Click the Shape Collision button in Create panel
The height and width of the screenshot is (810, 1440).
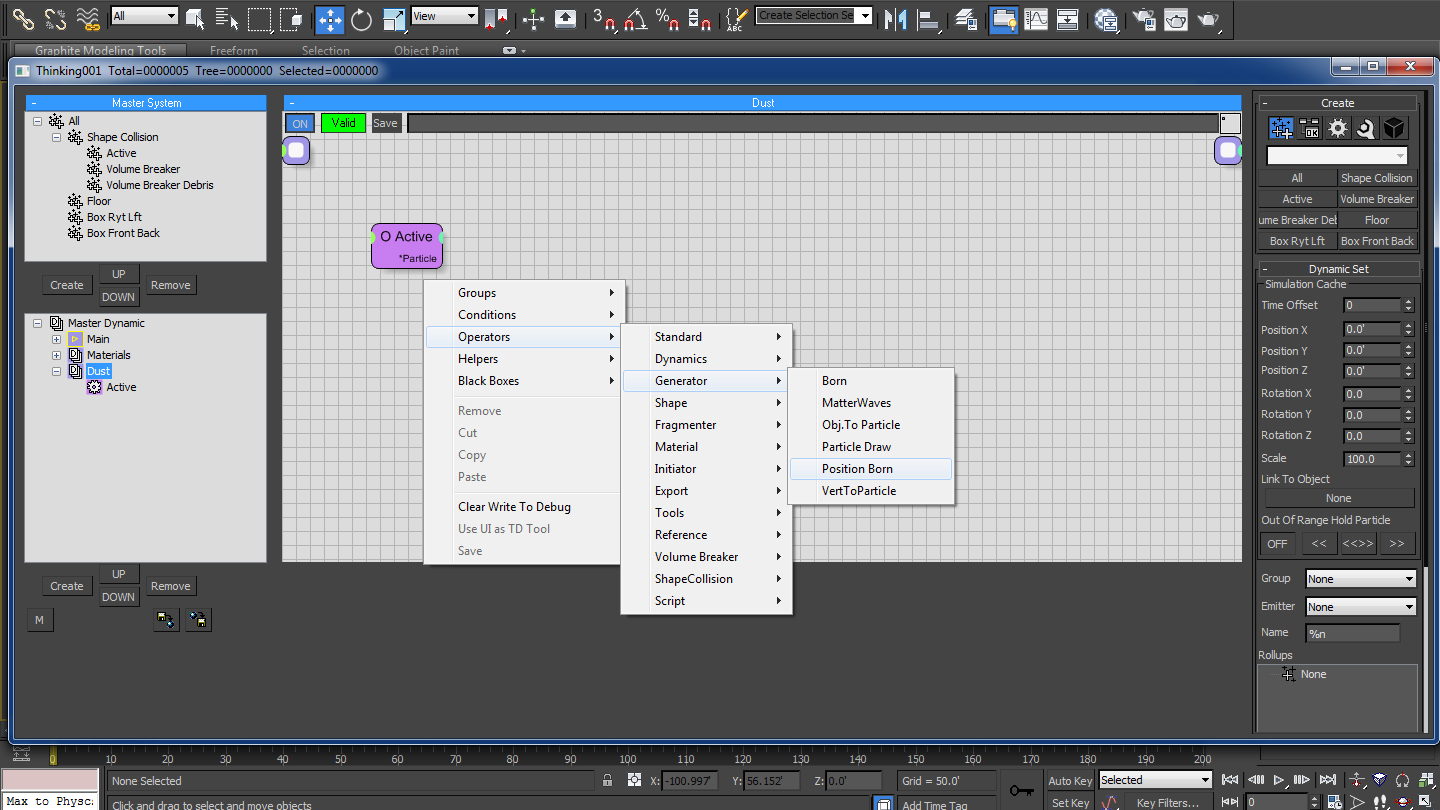[1377, 178]
